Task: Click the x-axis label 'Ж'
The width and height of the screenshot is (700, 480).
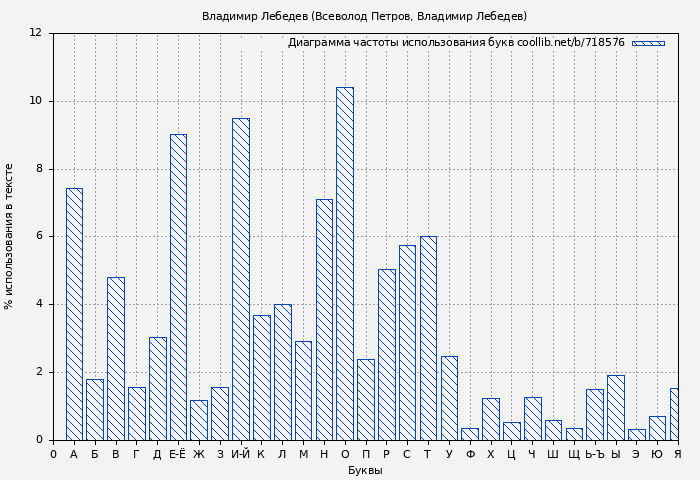Action: click(x=199, y=454)
